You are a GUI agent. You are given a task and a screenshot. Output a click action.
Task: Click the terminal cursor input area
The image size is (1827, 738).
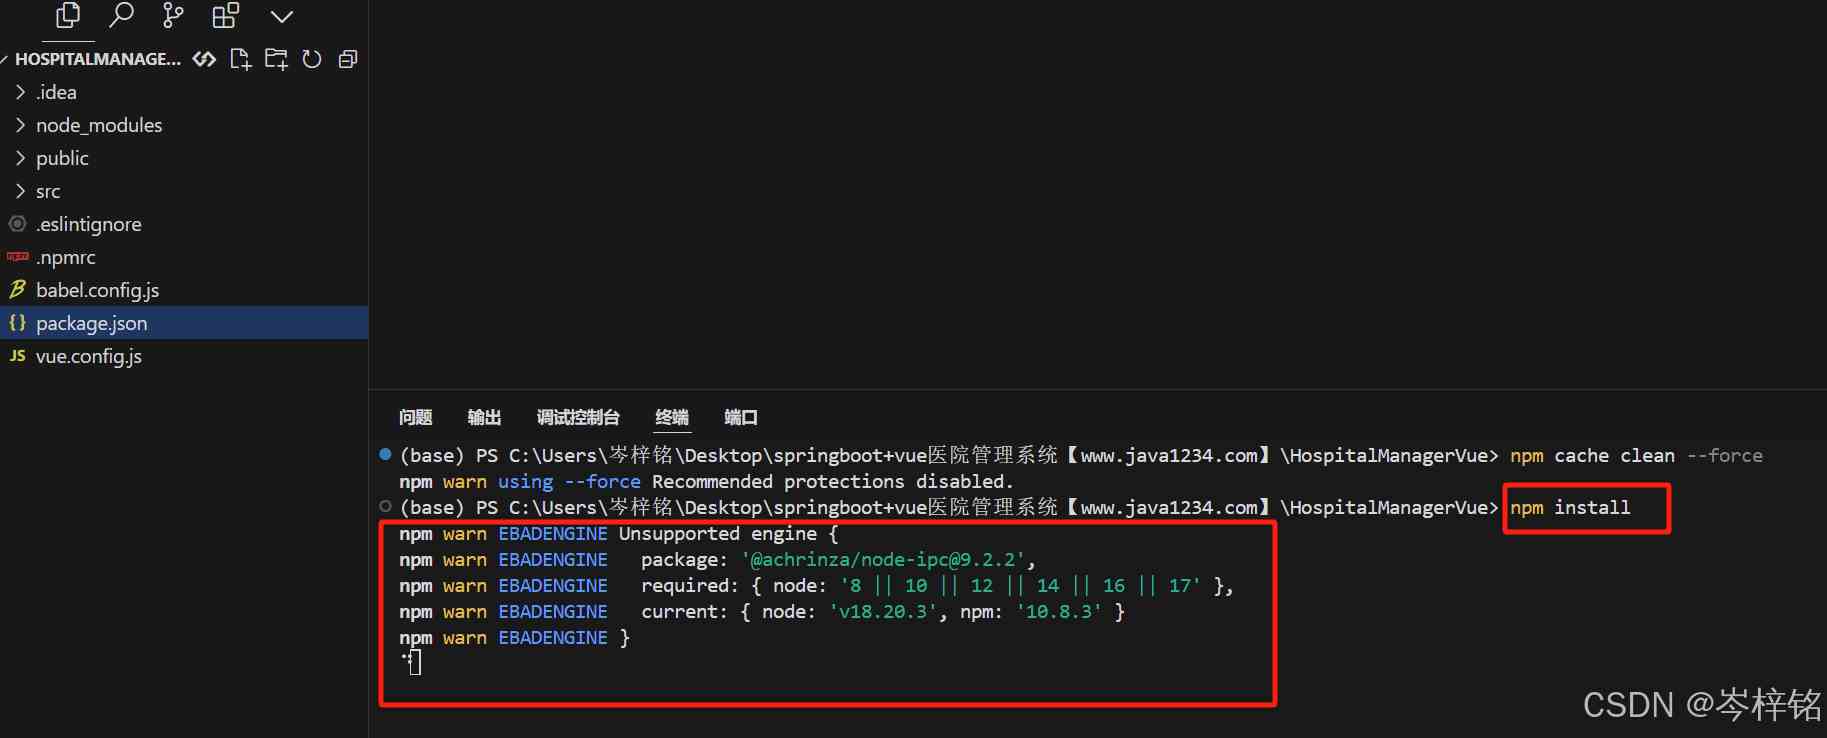pos(415,662)
